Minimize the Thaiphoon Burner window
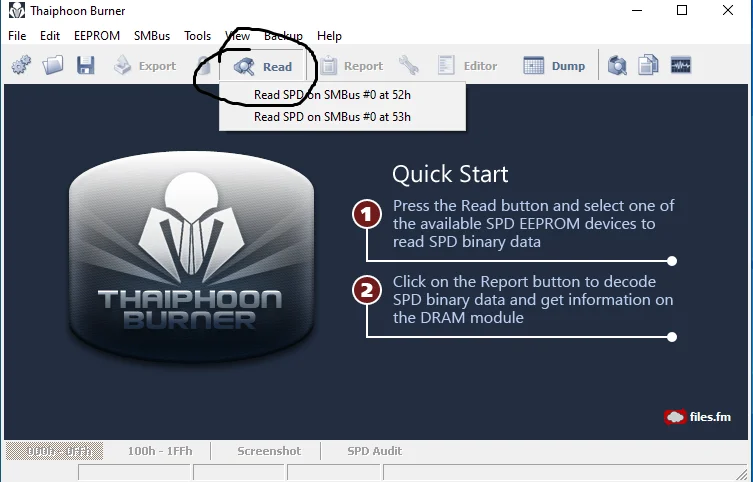The image size is (753, 482). (x=637, y=10)
